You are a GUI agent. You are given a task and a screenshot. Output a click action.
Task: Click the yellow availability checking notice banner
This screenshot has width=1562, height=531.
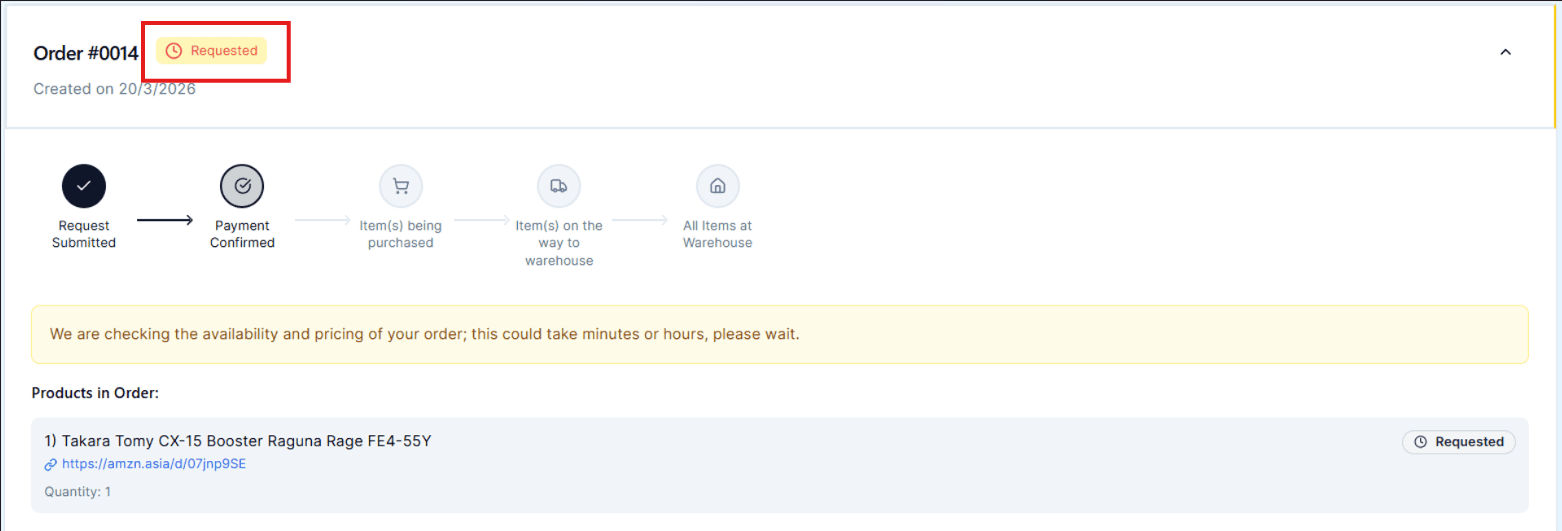click(779, 334)
